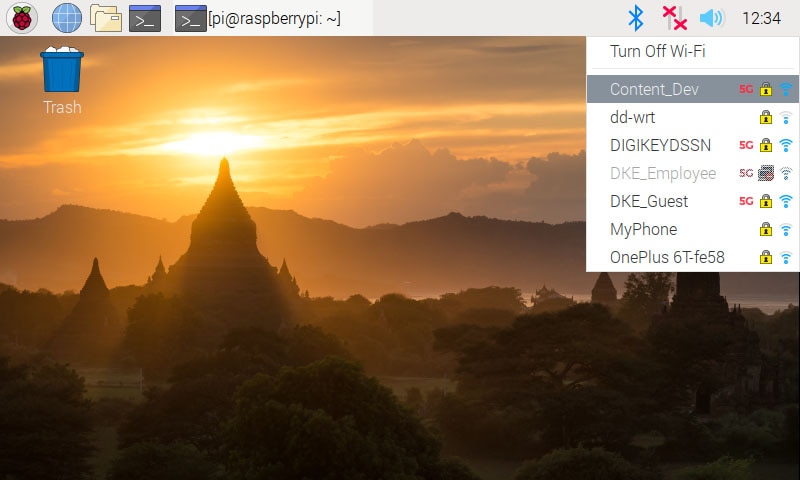The height and width of the screenshot is (480, 800).
Task: Click the disconnected network tray icon
Action: [674, 18]
